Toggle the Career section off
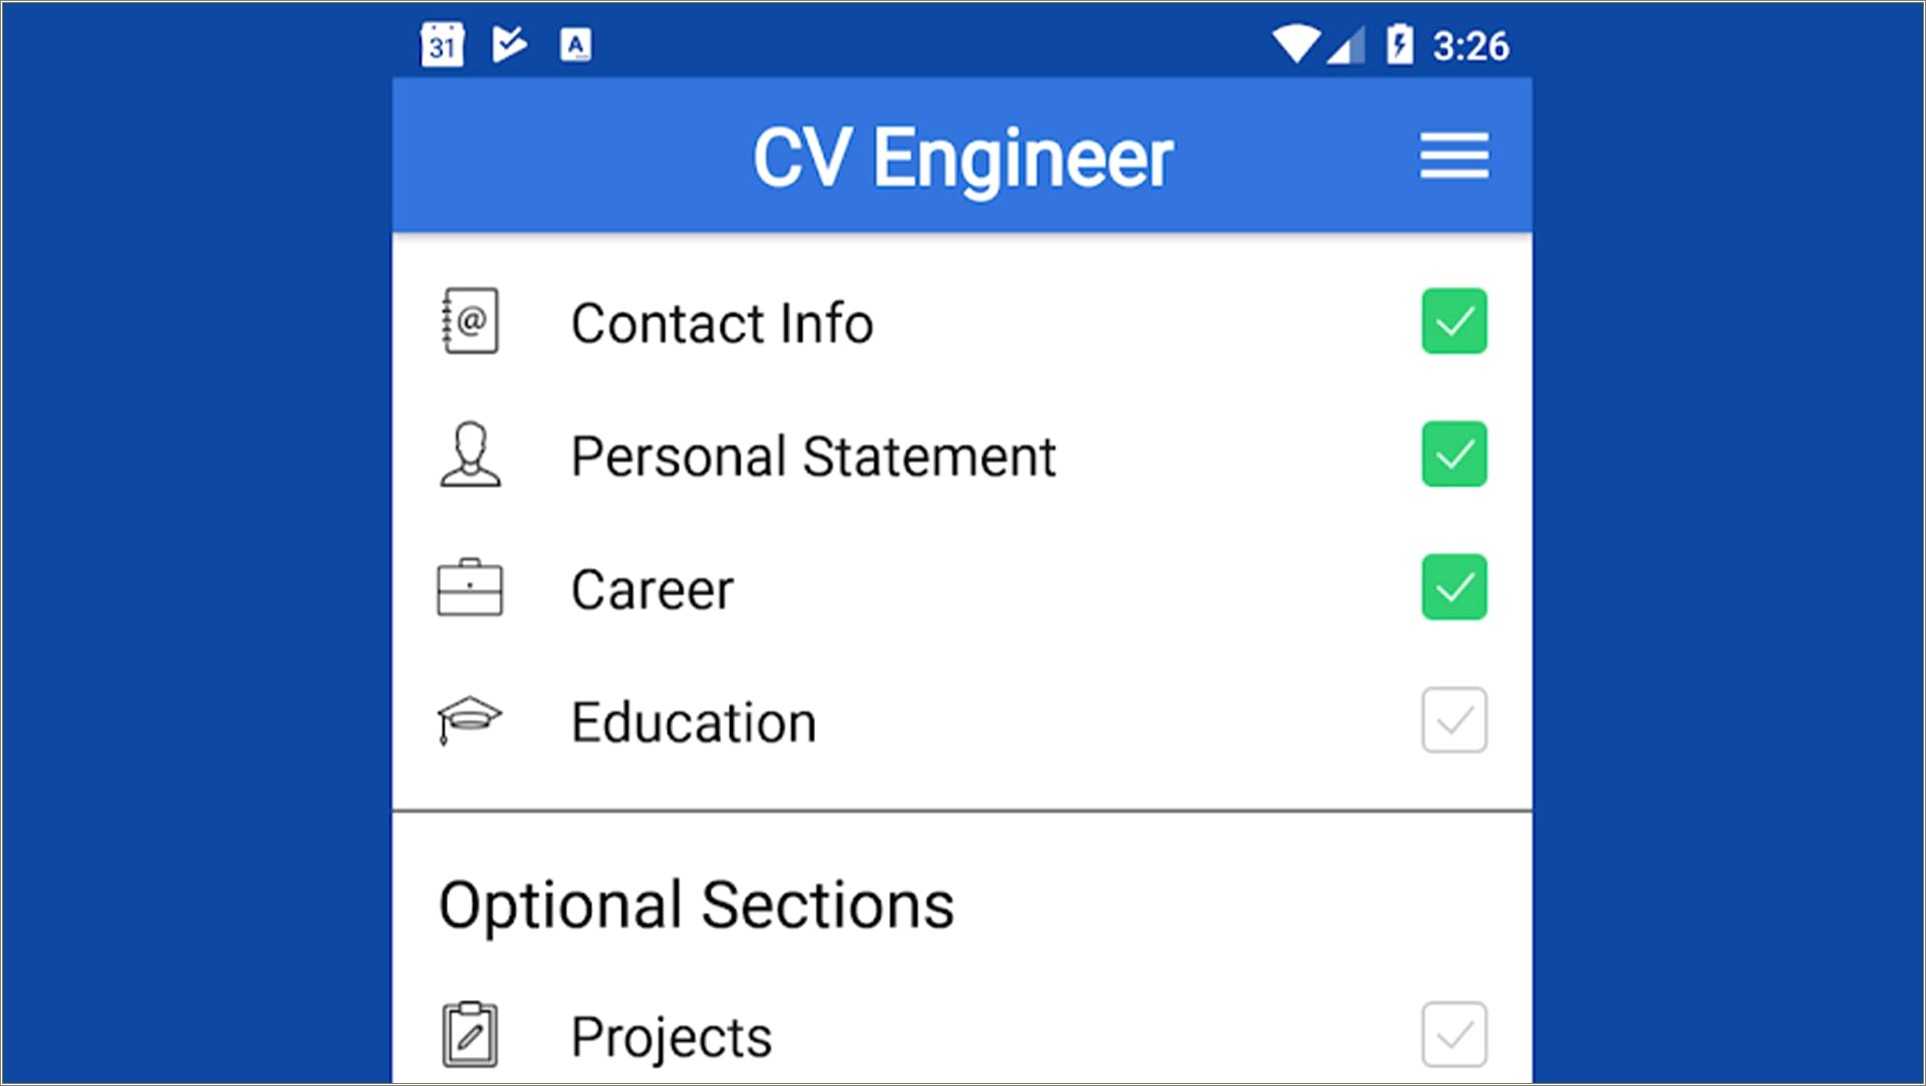 1454,588
